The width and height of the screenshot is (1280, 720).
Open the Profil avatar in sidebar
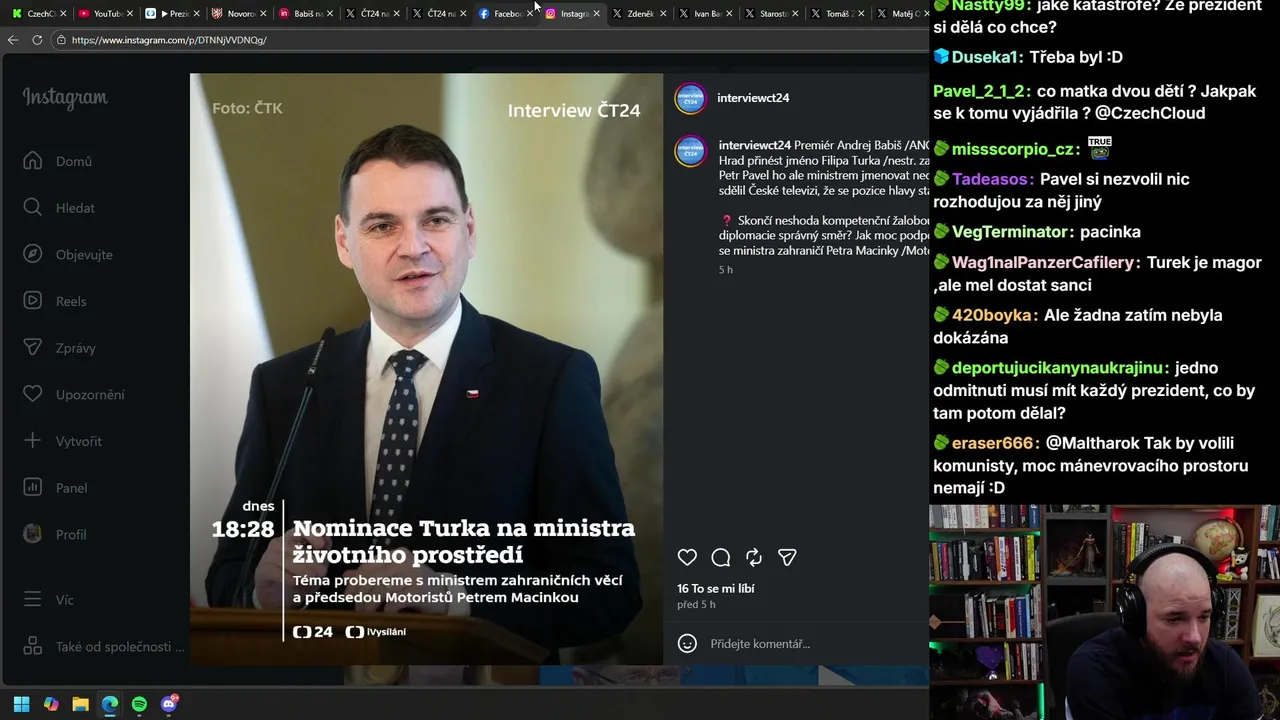tap(33, 534)
